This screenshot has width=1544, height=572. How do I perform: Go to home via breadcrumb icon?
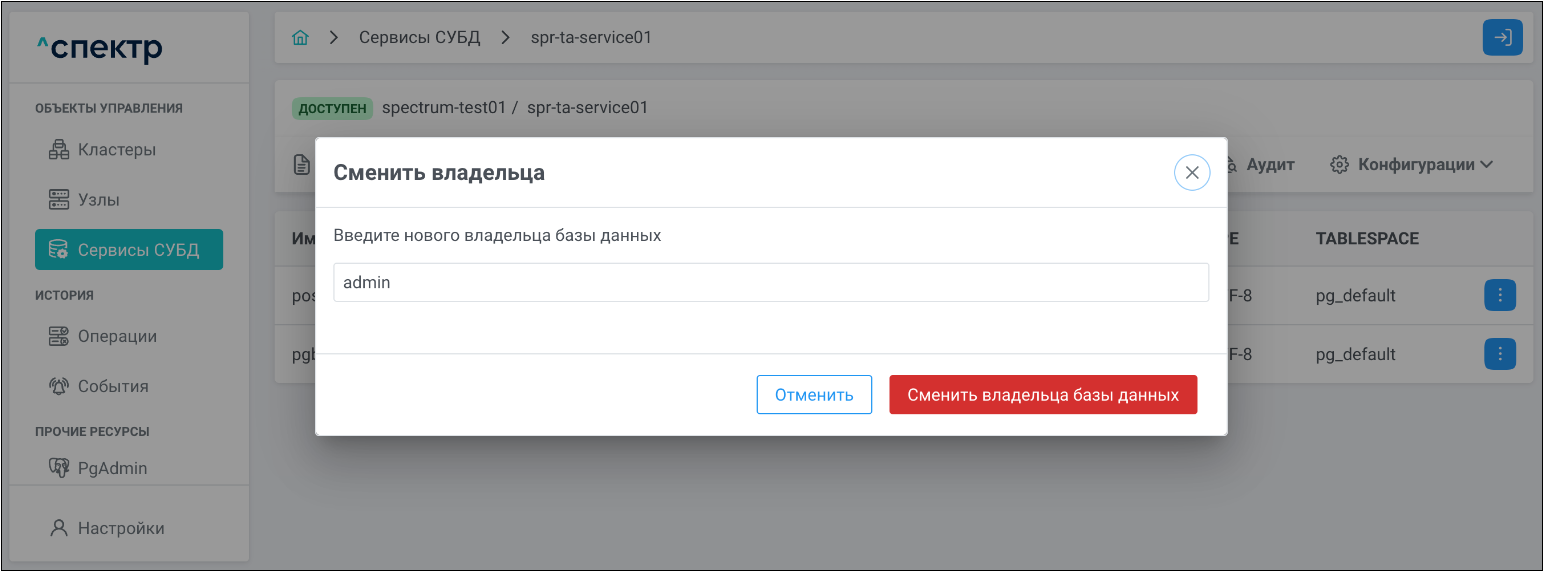(300, 38)
